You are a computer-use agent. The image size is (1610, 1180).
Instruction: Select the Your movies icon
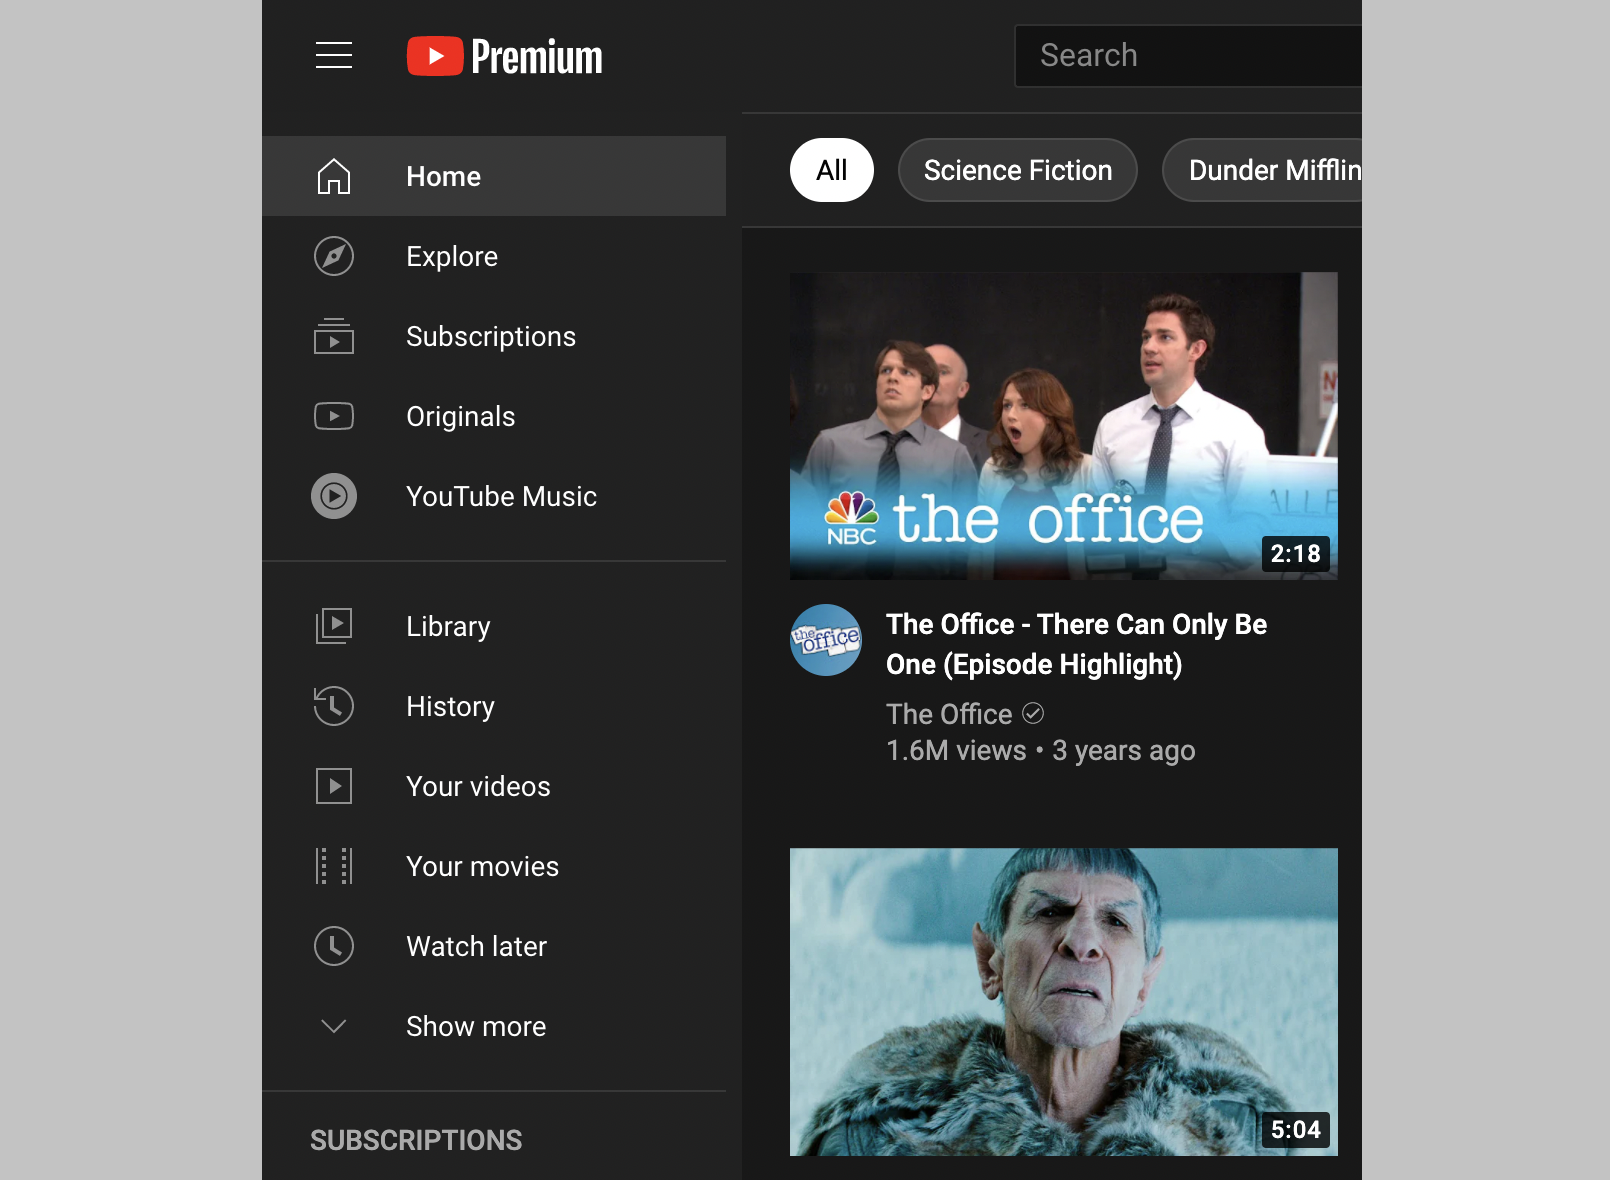pyautogui.click(x=333, y=866)
